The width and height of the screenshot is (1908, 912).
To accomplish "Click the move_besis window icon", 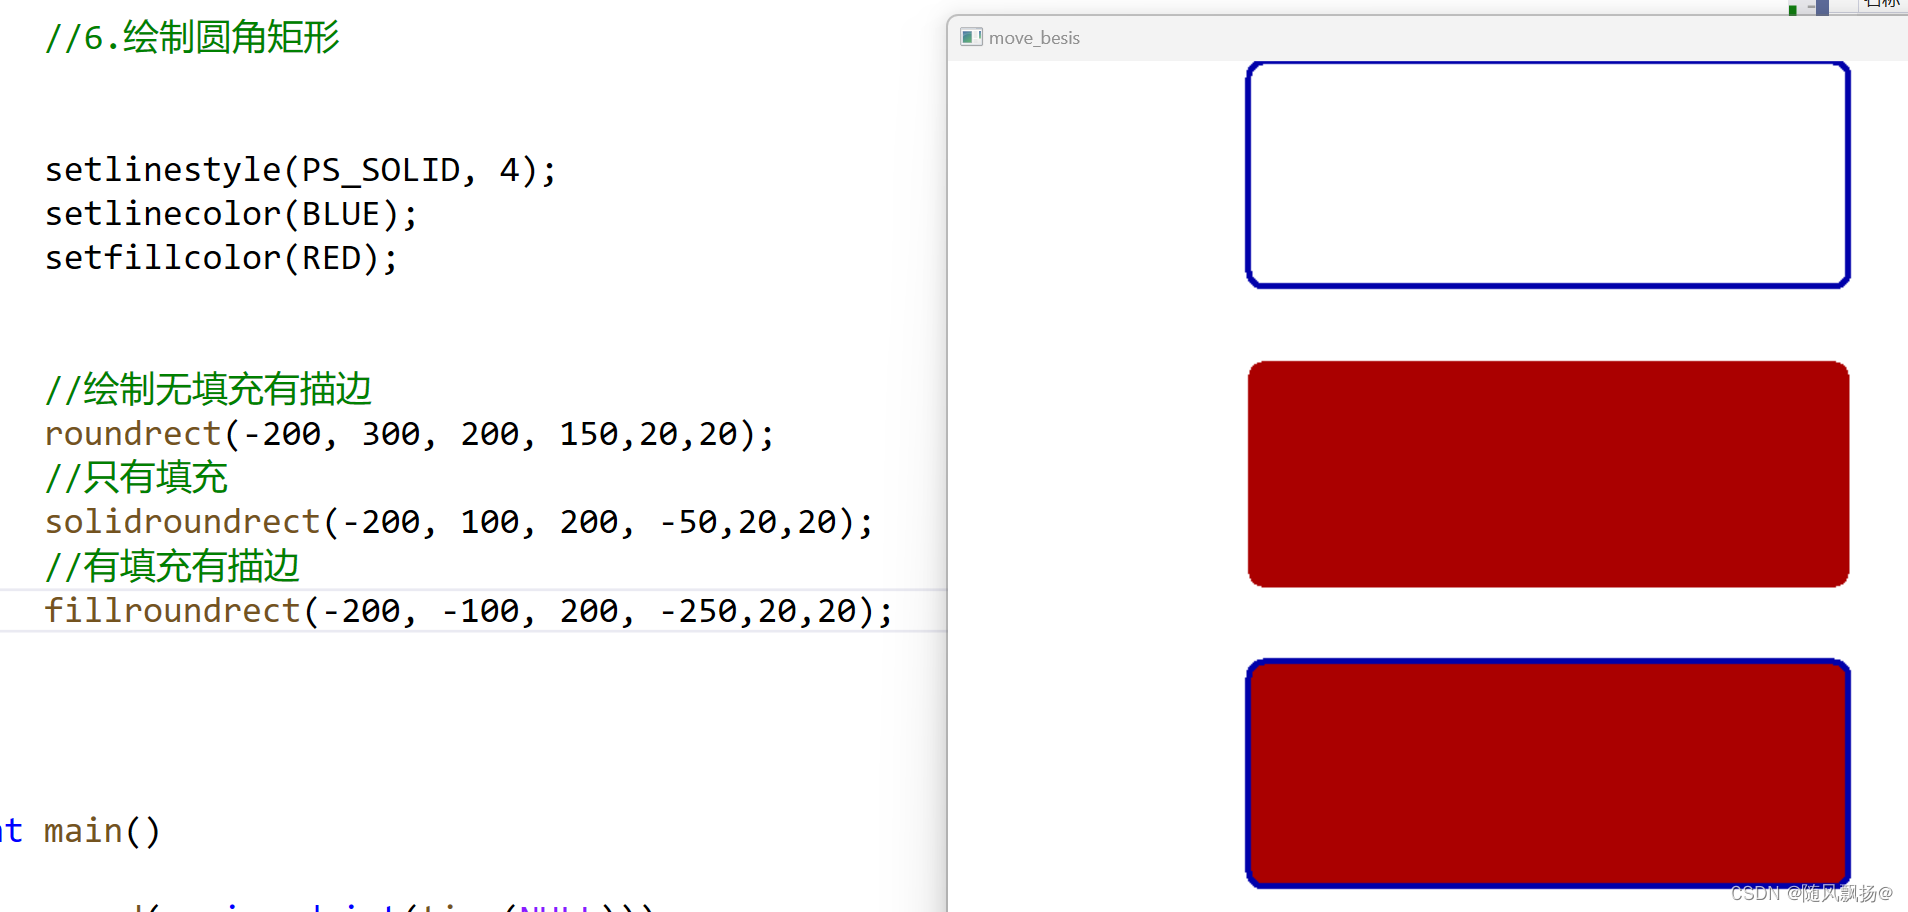I will click(971, 37).
